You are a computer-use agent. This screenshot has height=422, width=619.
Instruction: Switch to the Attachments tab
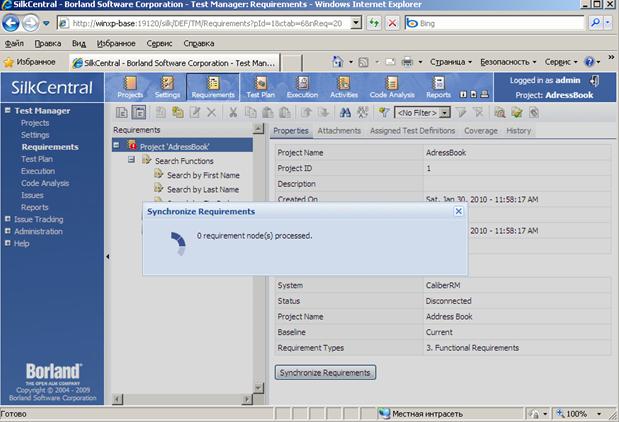[339, 131]
